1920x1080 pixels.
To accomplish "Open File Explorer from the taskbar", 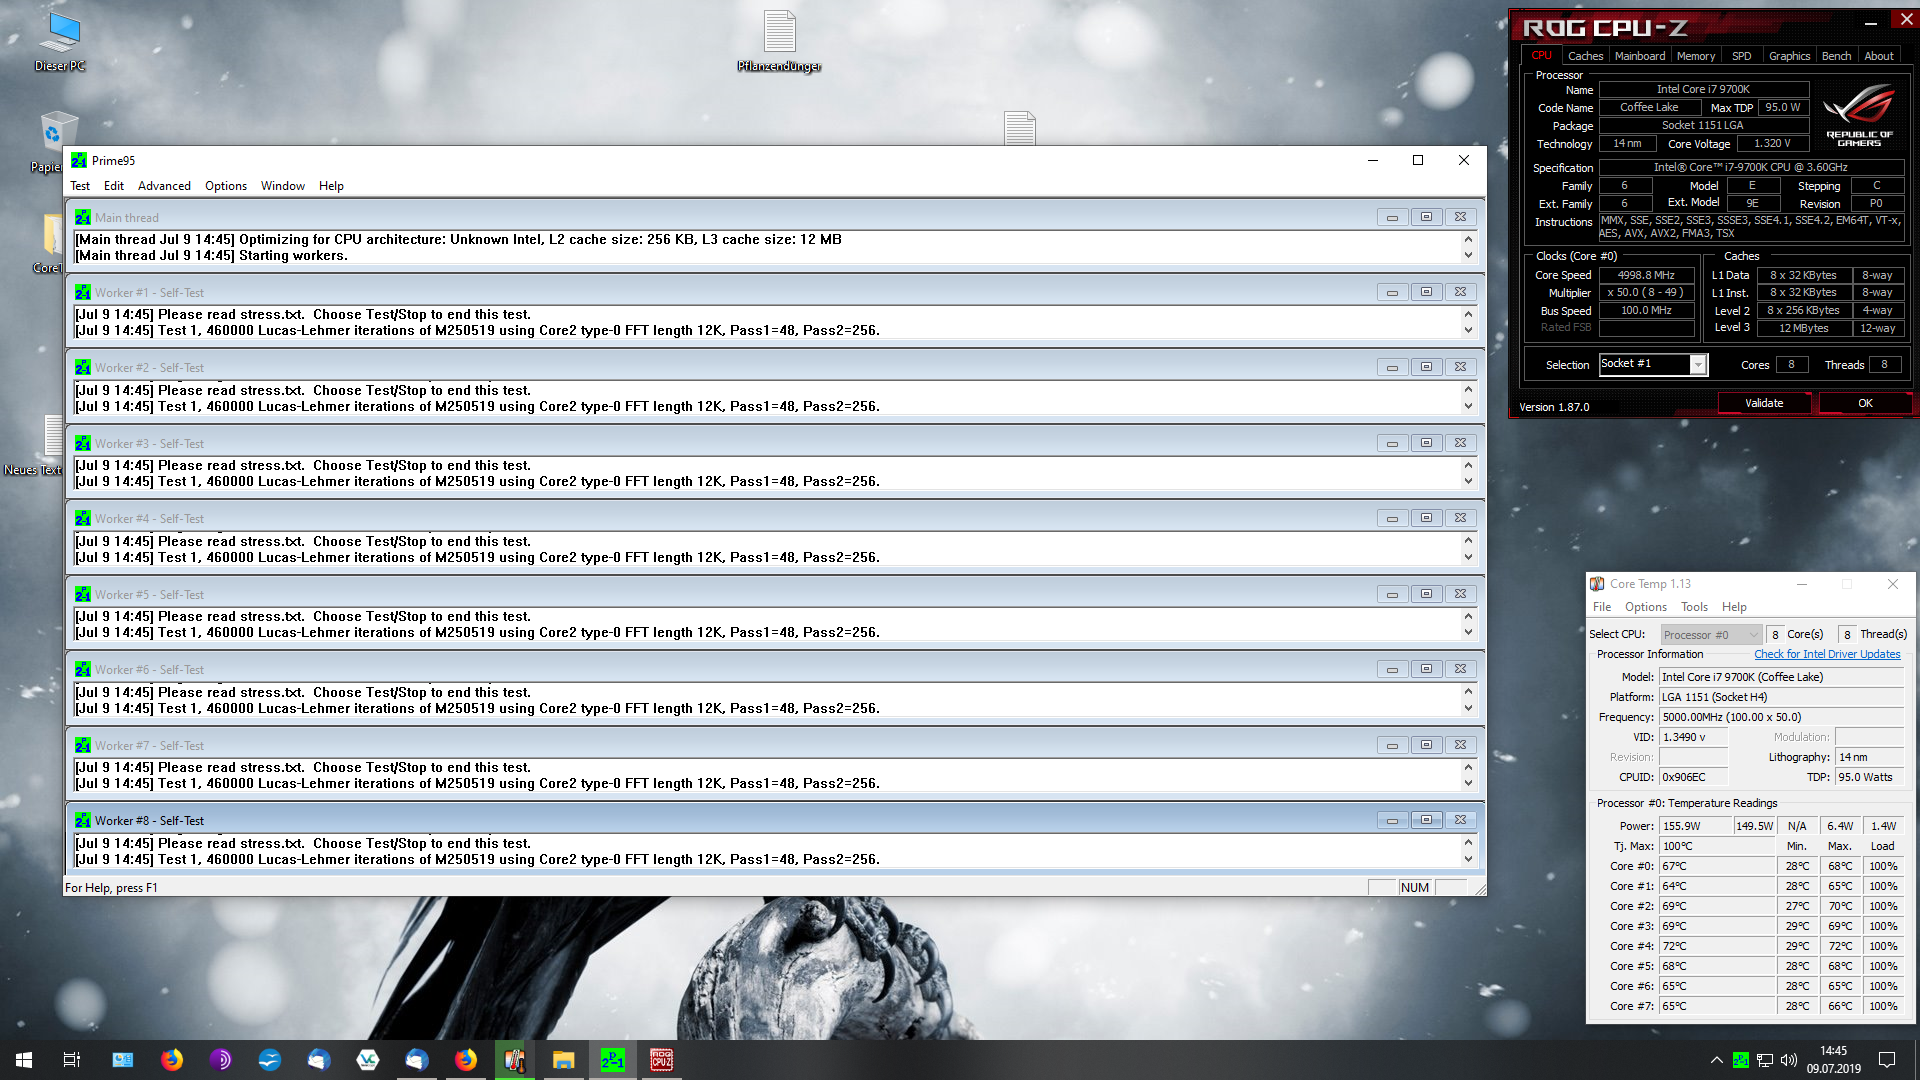I will [x=563, y=1060].
